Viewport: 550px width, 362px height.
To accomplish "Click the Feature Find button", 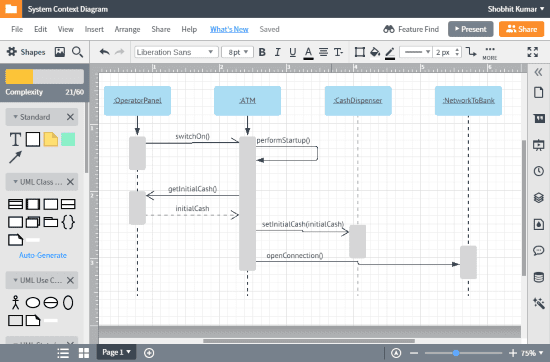I will pos(411,29).
